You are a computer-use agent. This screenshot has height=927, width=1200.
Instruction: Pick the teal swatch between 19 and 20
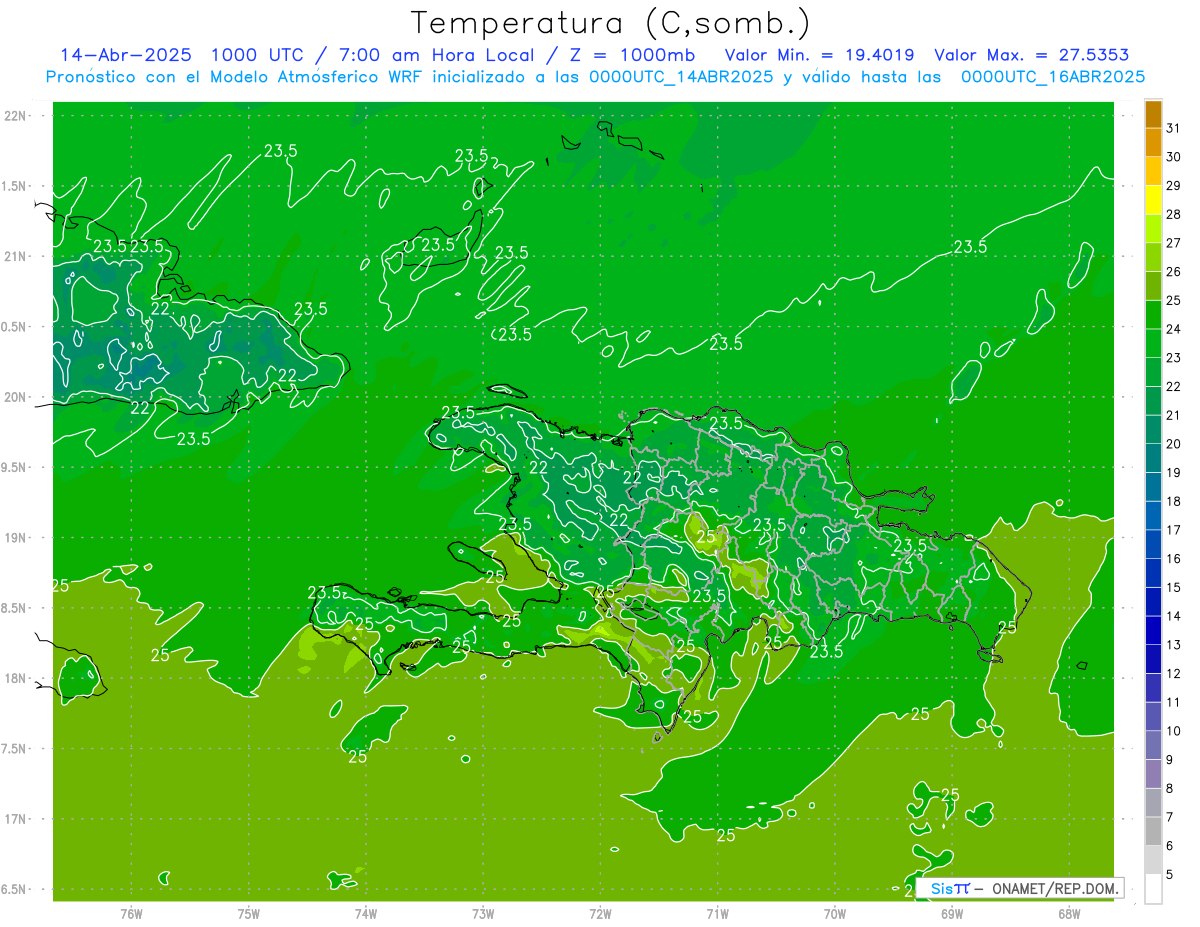pos(1153,459)
